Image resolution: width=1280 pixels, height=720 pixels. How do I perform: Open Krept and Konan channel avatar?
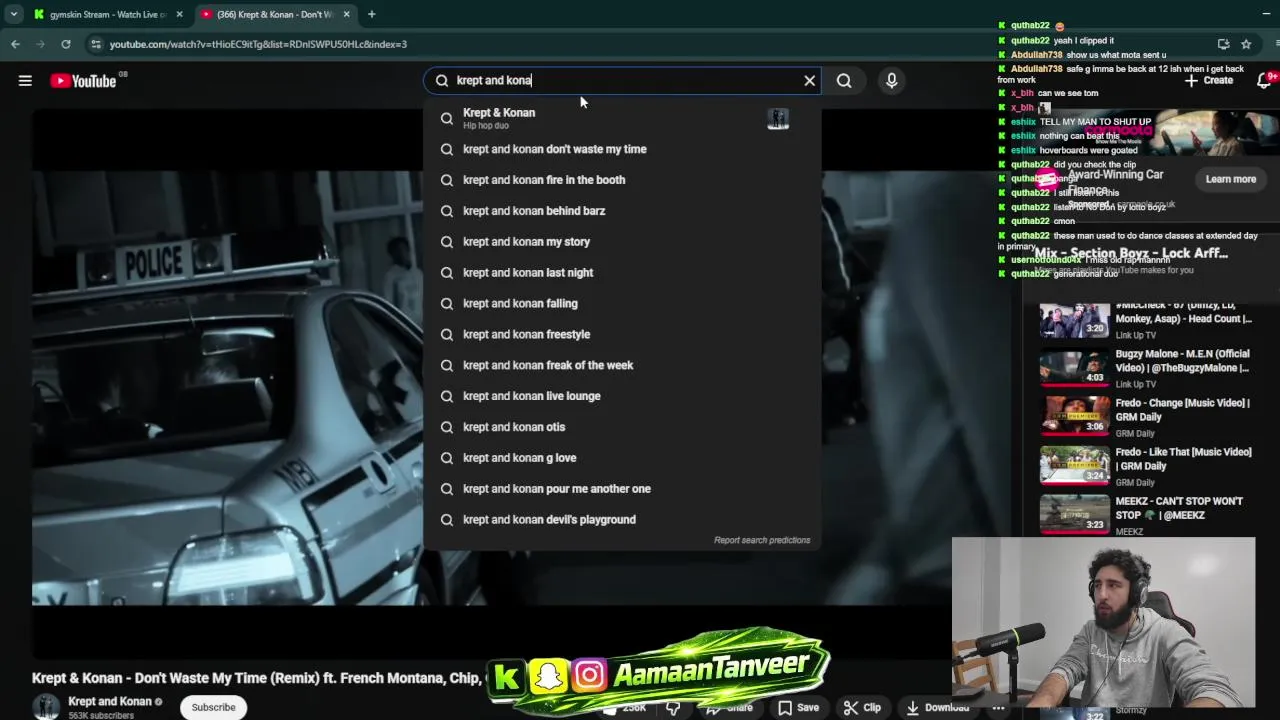[46, 707]
